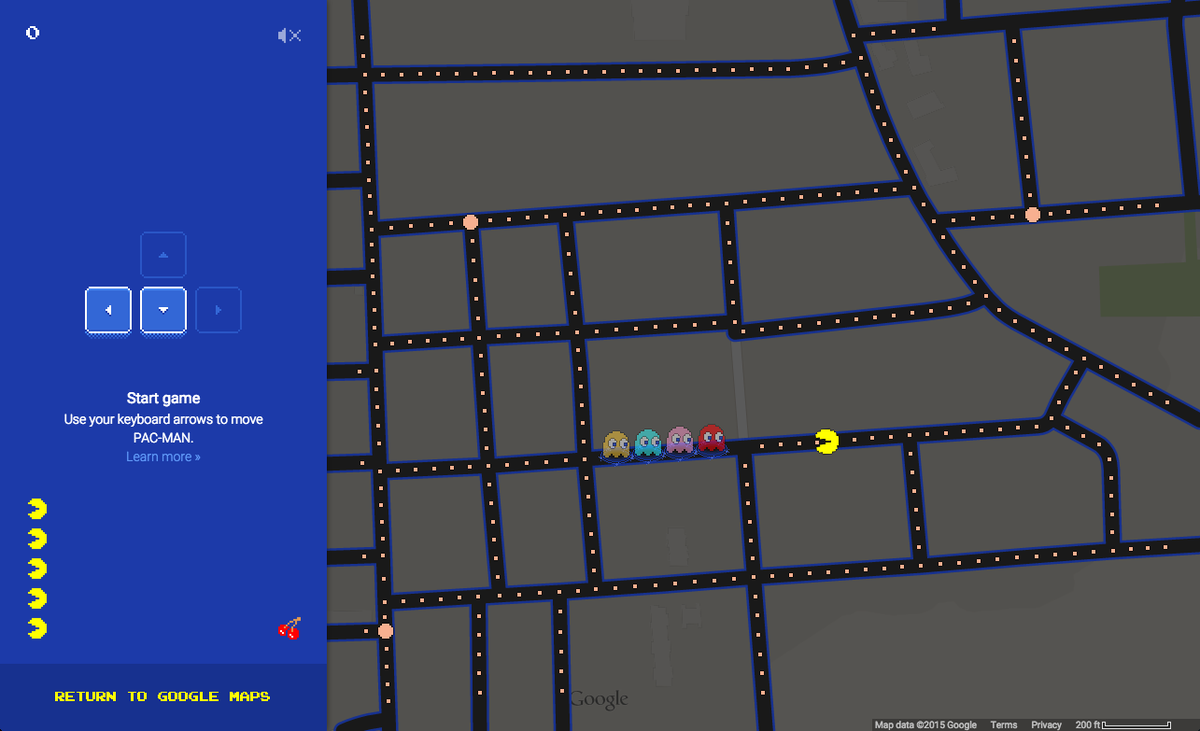Image resolution: width=1200 pixels, height=731 pixels.
Task: Click the 200 ft map scale
Action: (1123, 725)
